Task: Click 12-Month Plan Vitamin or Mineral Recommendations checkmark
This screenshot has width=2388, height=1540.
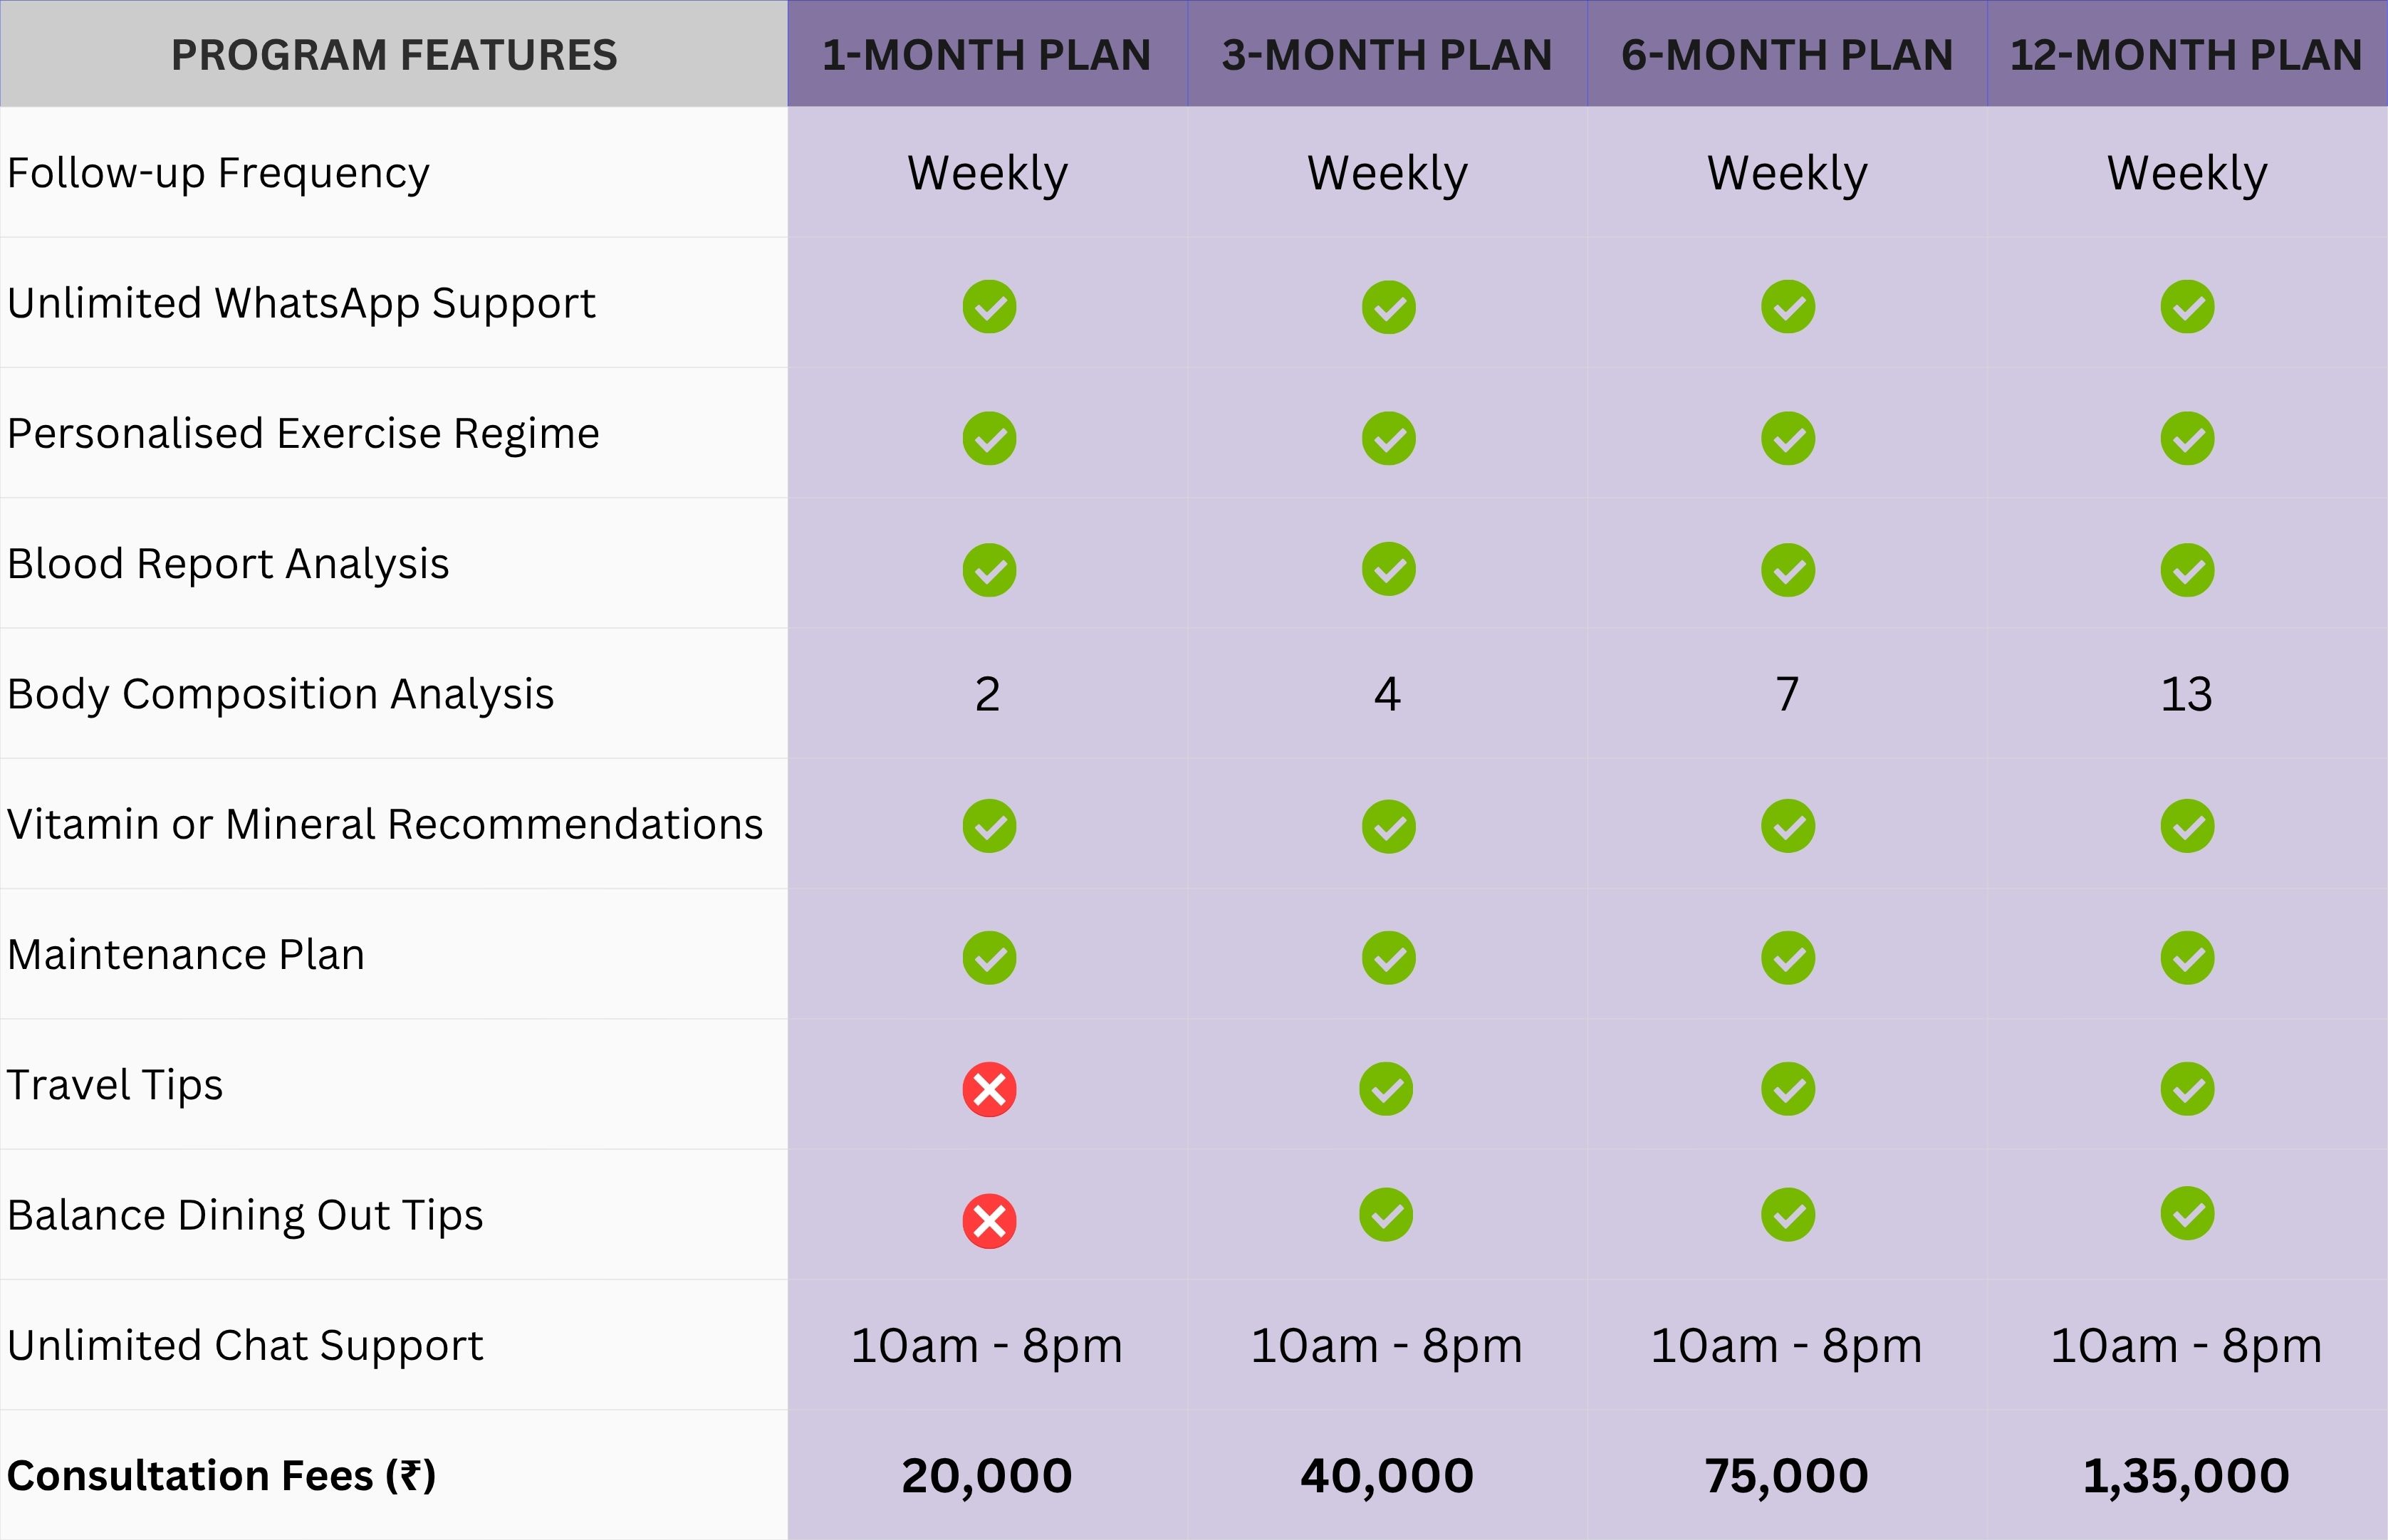Action: click(x=2187, y=826)
